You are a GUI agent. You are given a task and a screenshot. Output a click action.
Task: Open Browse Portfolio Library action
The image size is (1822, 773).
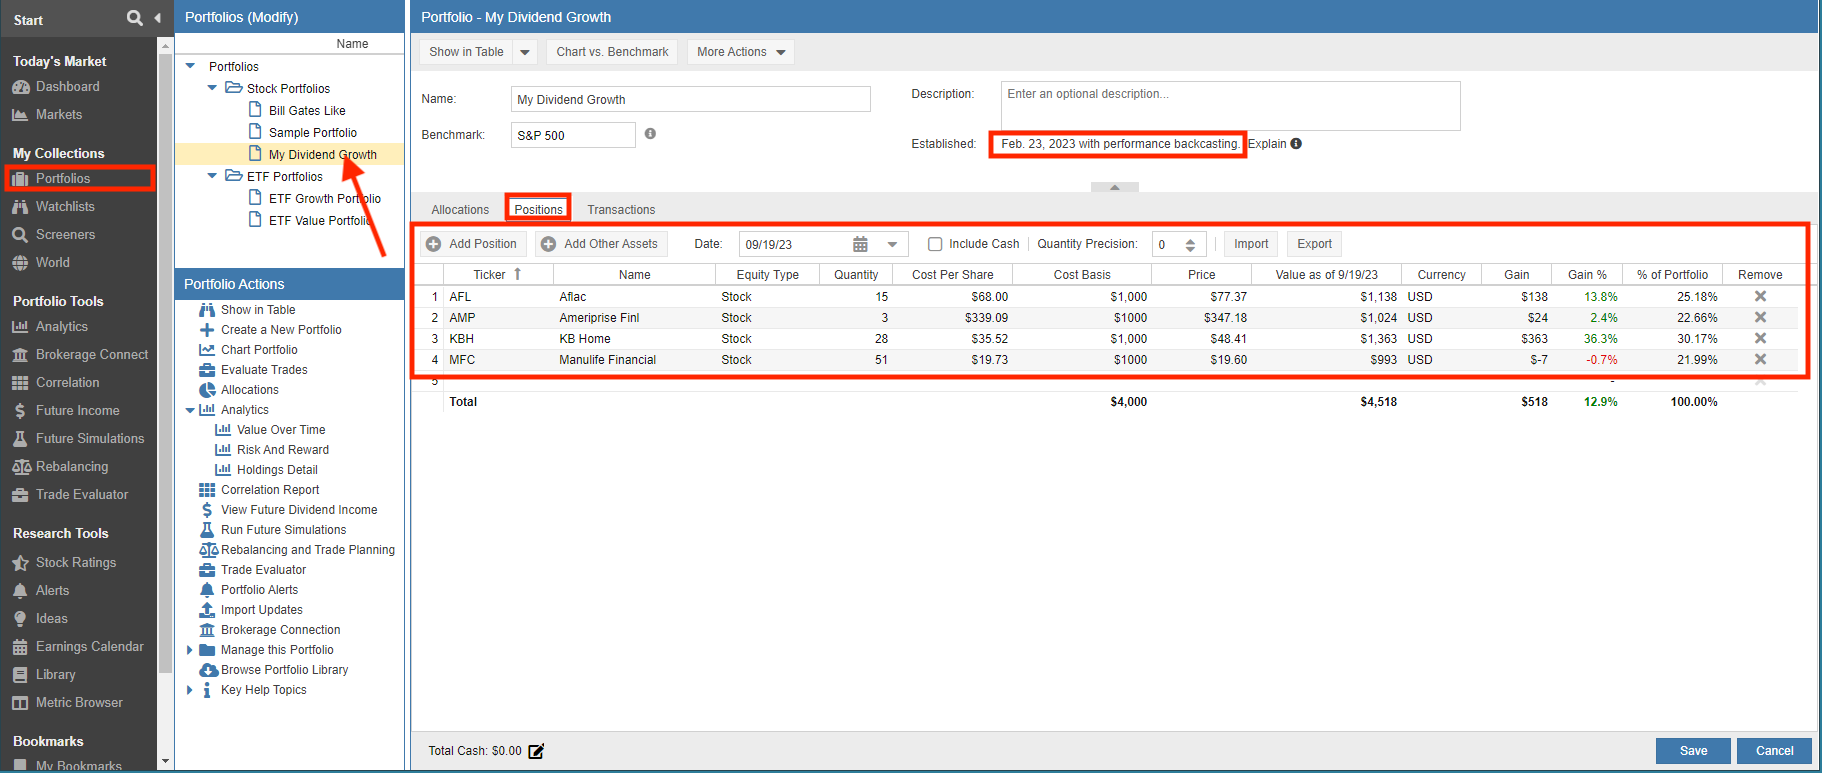pyautogui.click(x=284, y=670)
